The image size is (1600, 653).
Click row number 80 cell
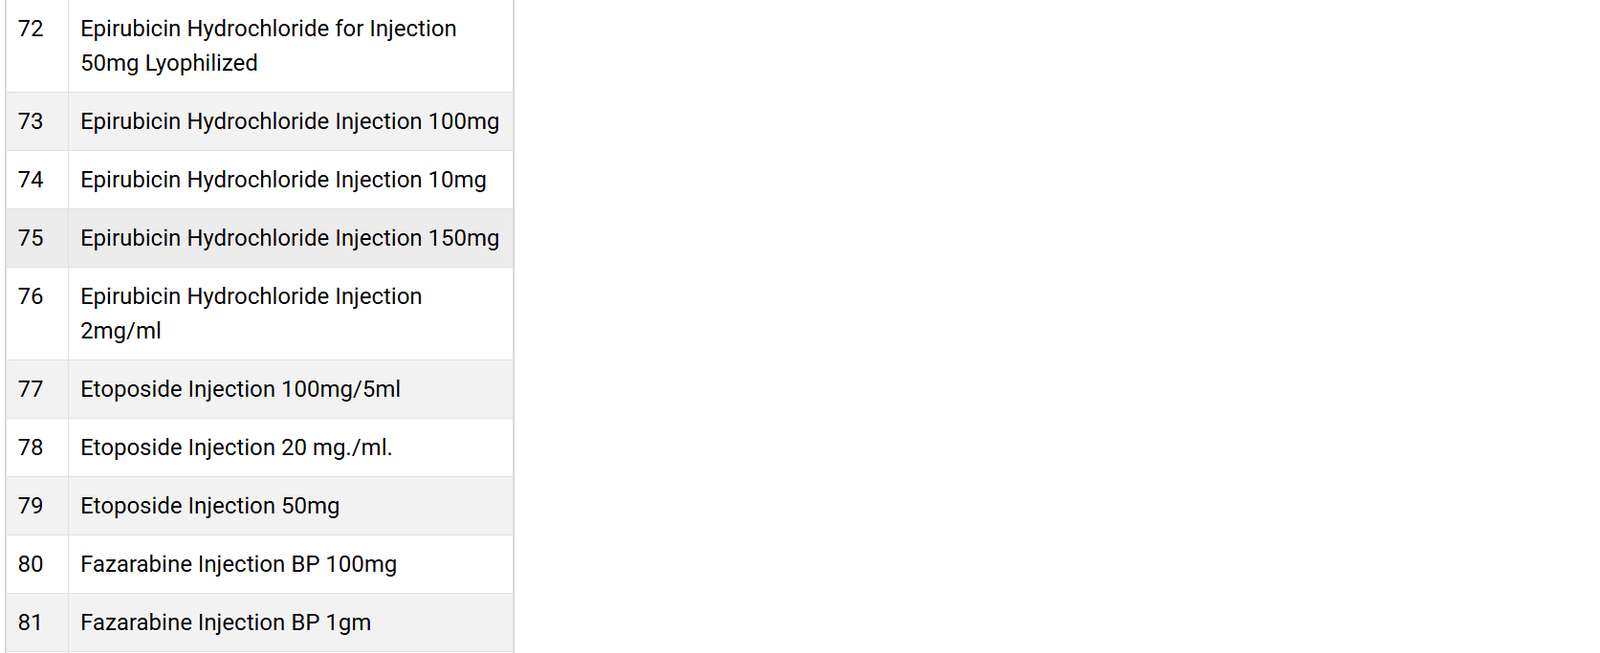tap(37, 564)
